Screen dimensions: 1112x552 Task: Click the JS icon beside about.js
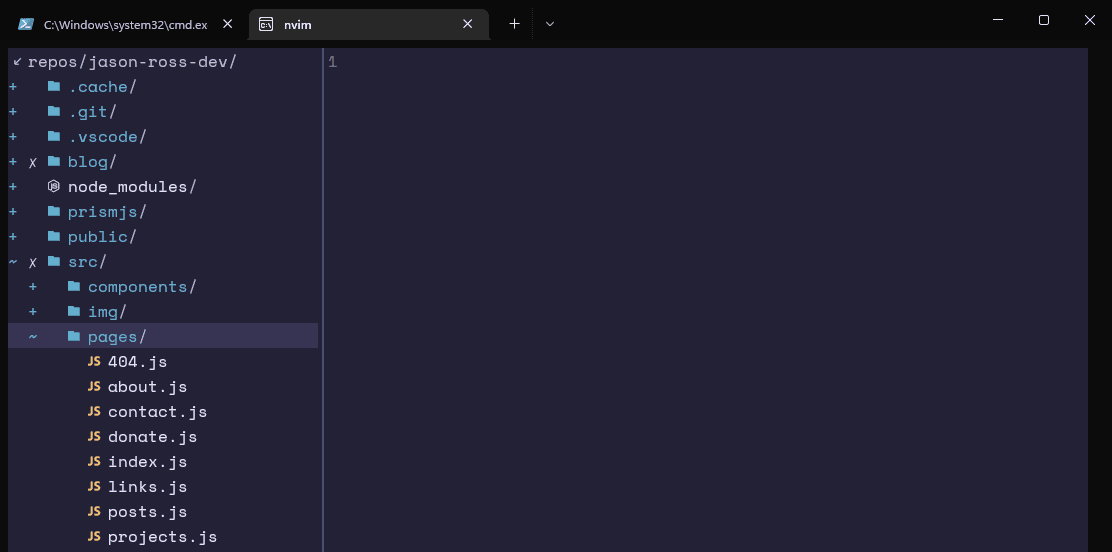click(x=94, y=387)
